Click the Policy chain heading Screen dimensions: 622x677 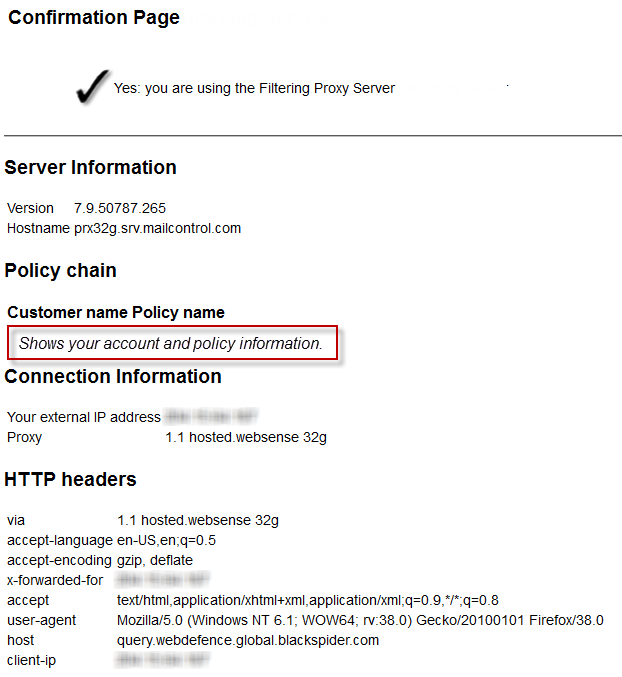(60, 271)
